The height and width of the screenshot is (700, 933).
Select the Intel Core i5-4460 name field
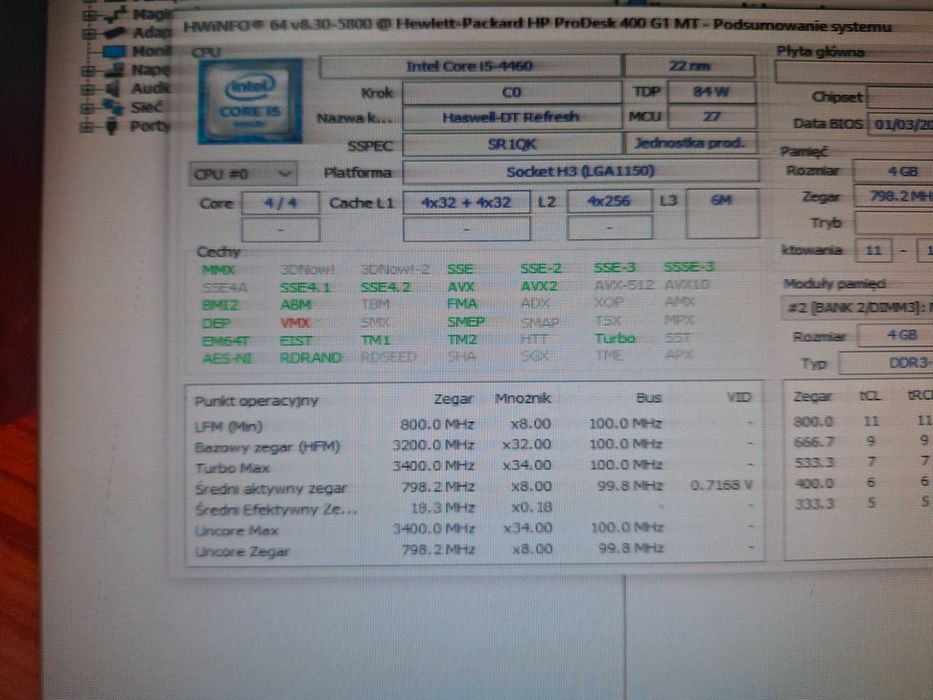click(x=470, y=66)
